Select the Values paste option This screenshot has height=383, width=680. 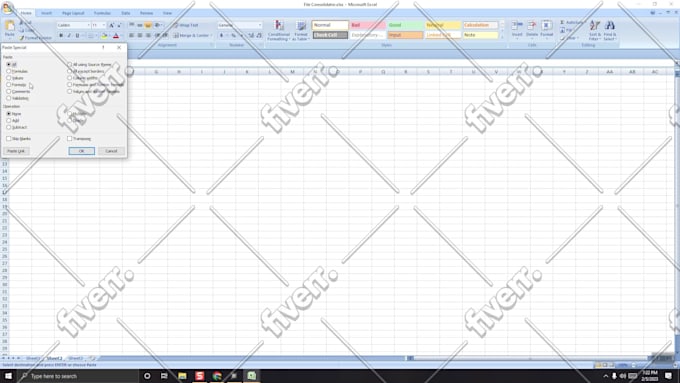(x=9, y=78)
